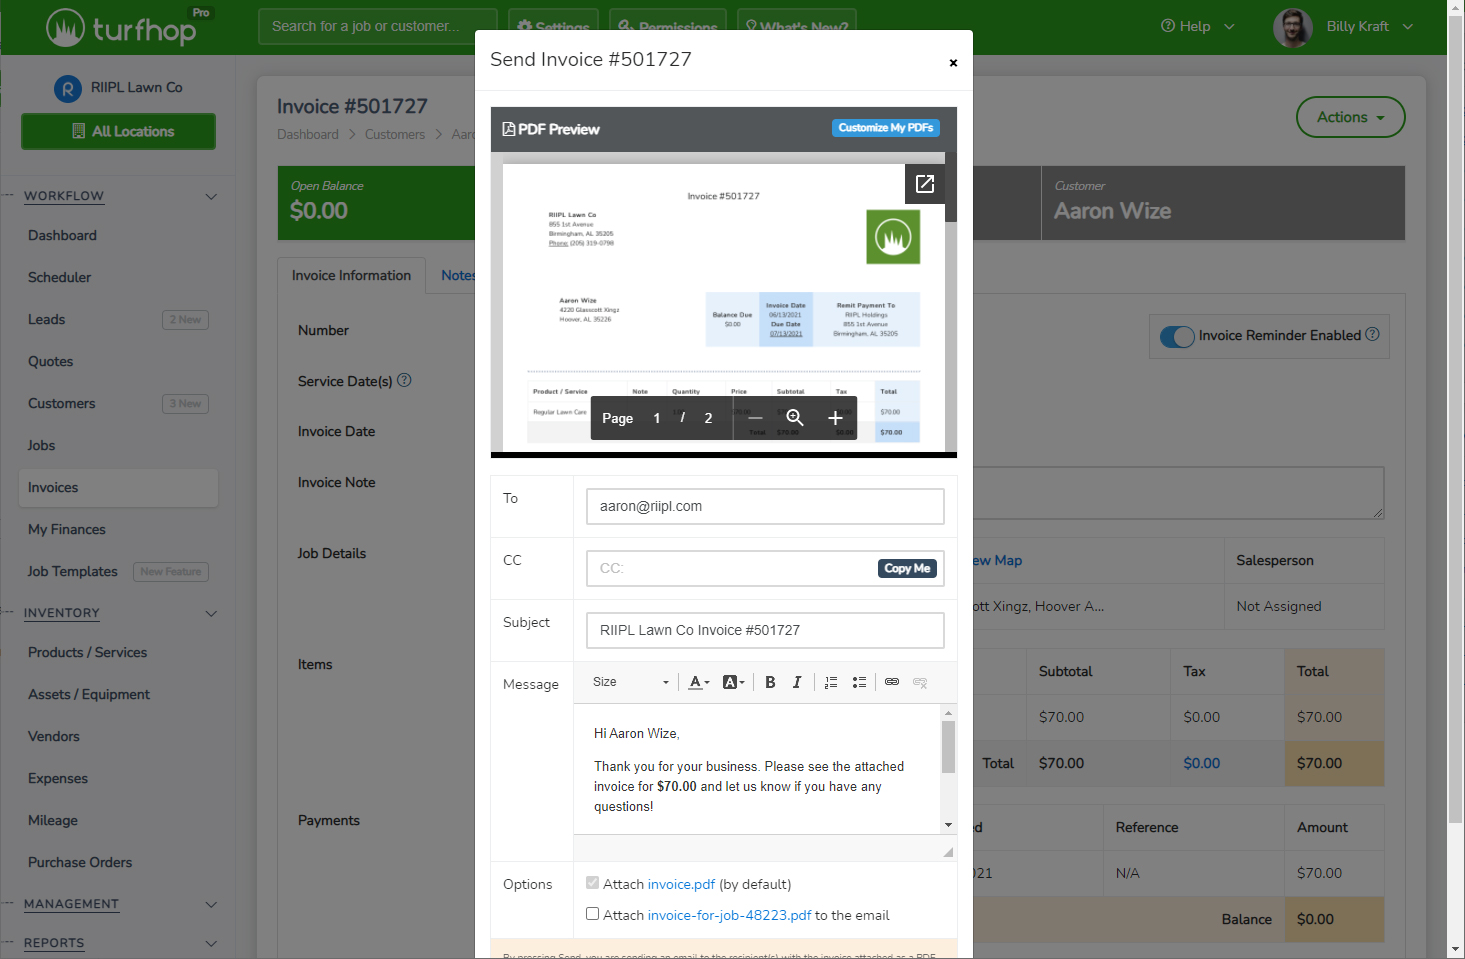The image size is (1465, 959).
Task: Click the editor resize grip corner
Action: [948, 852]
